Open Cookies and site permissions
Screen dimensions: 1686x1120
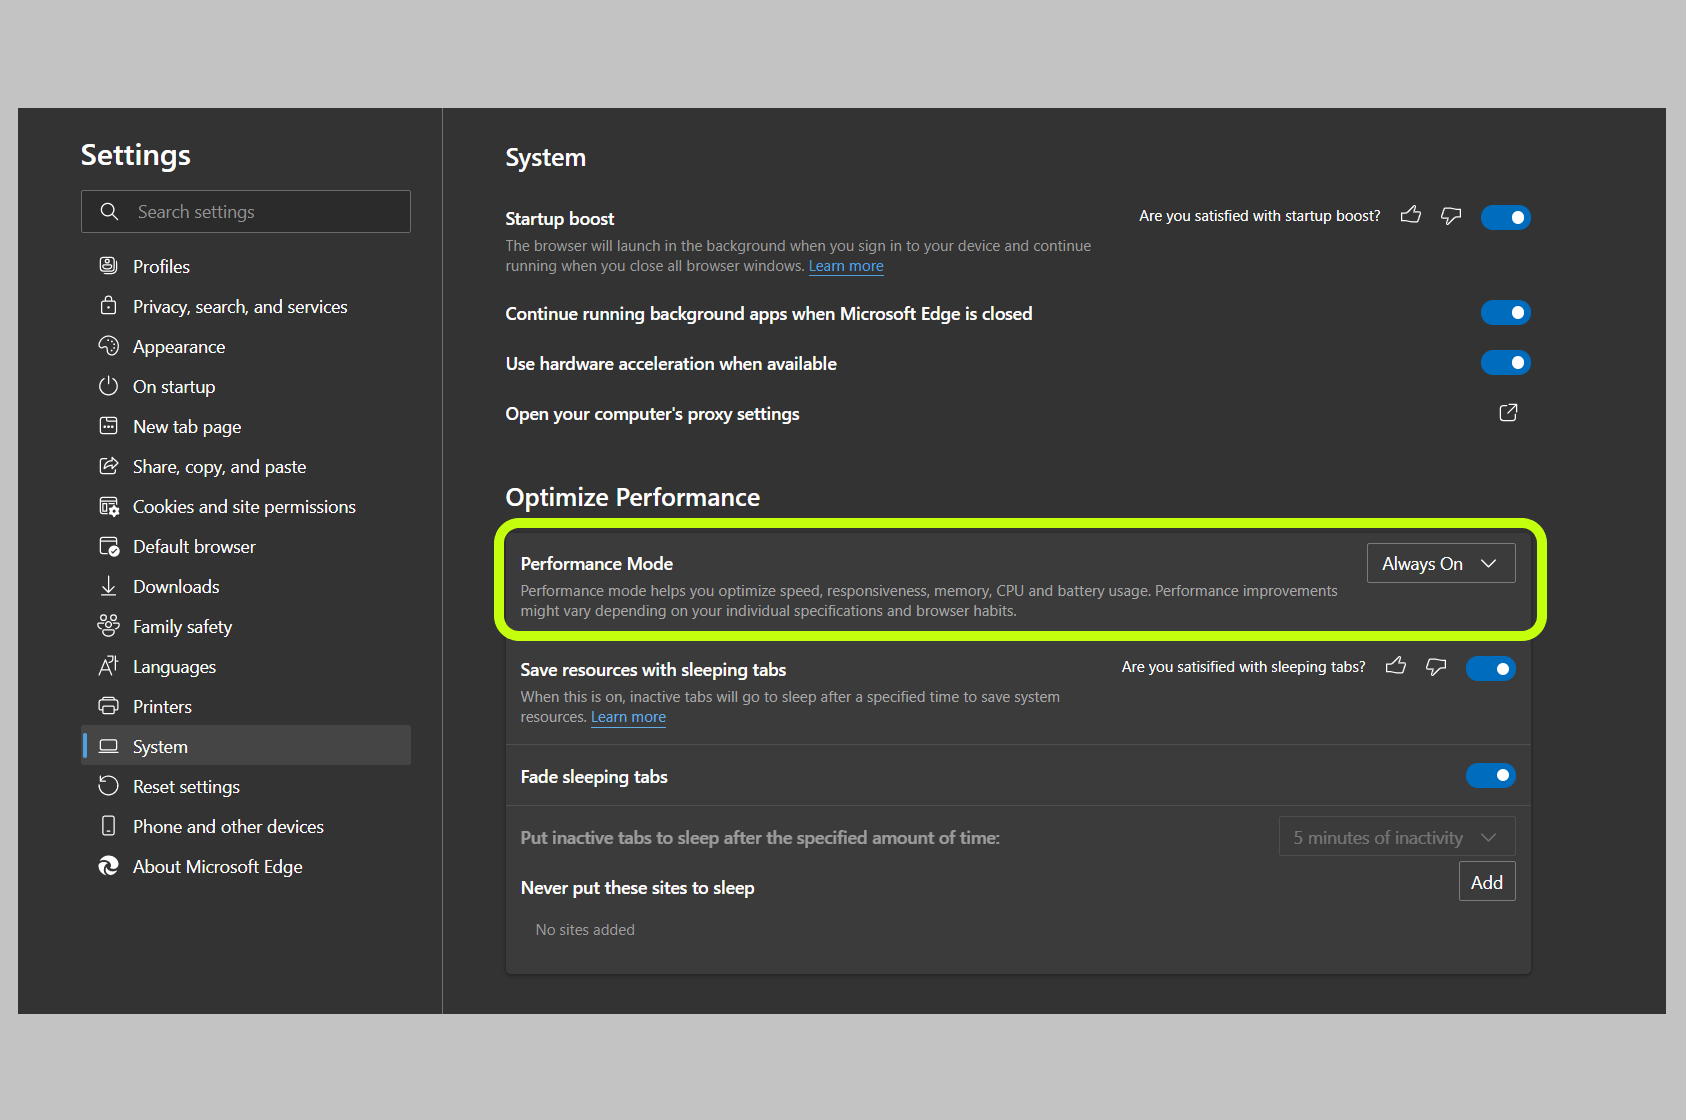246,506
